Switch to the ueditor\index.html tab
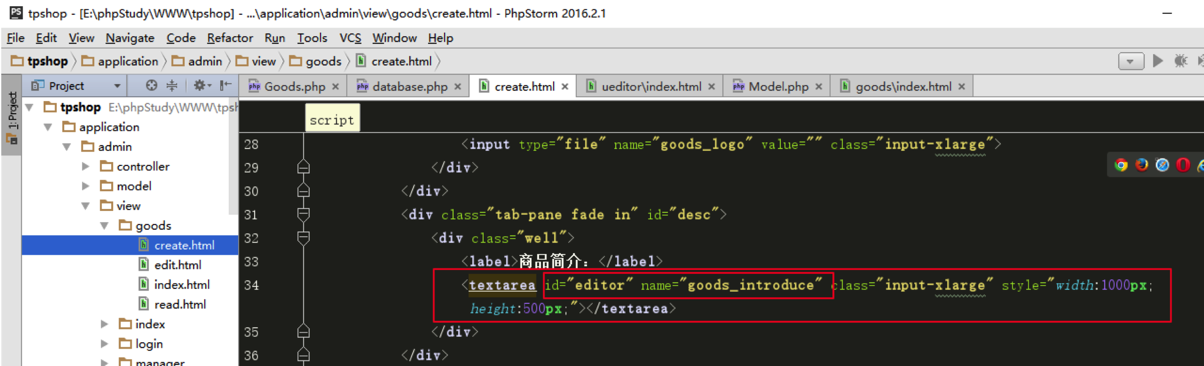Viewport: 1204px width, 366px height. pos(650,87)
